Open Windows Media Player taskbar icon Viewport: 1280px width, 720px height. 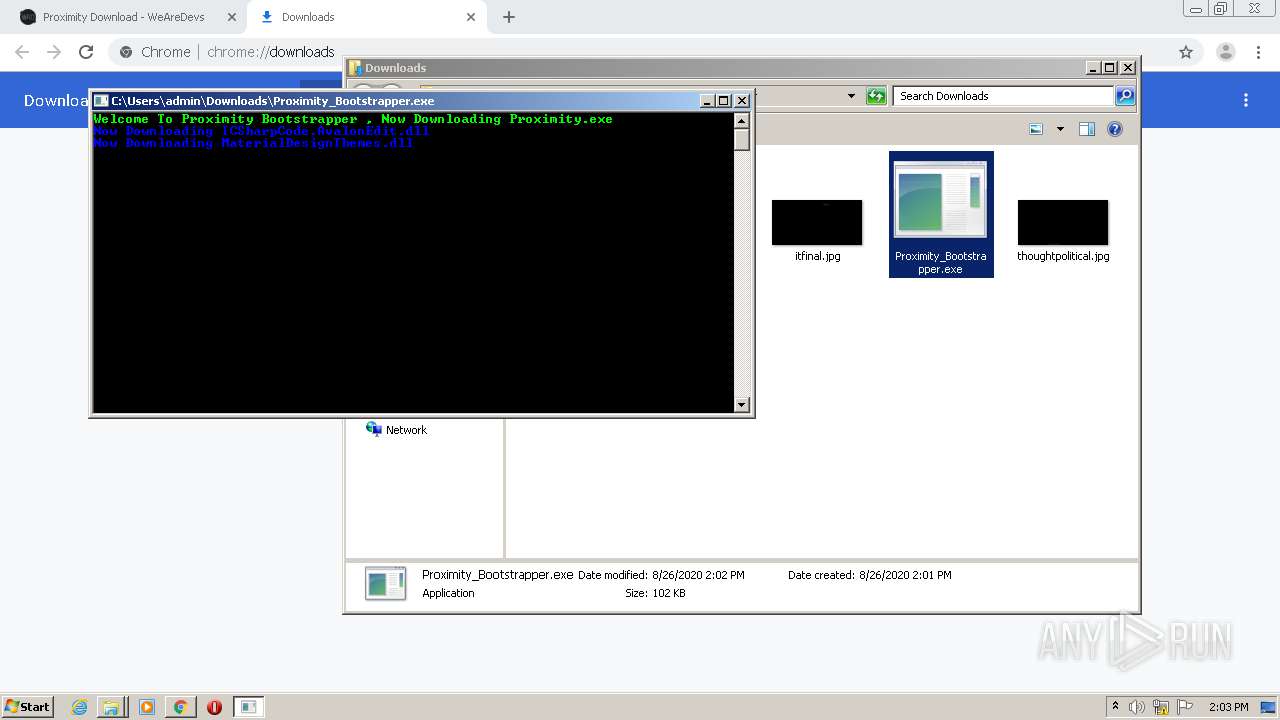(x=146, y=707)
